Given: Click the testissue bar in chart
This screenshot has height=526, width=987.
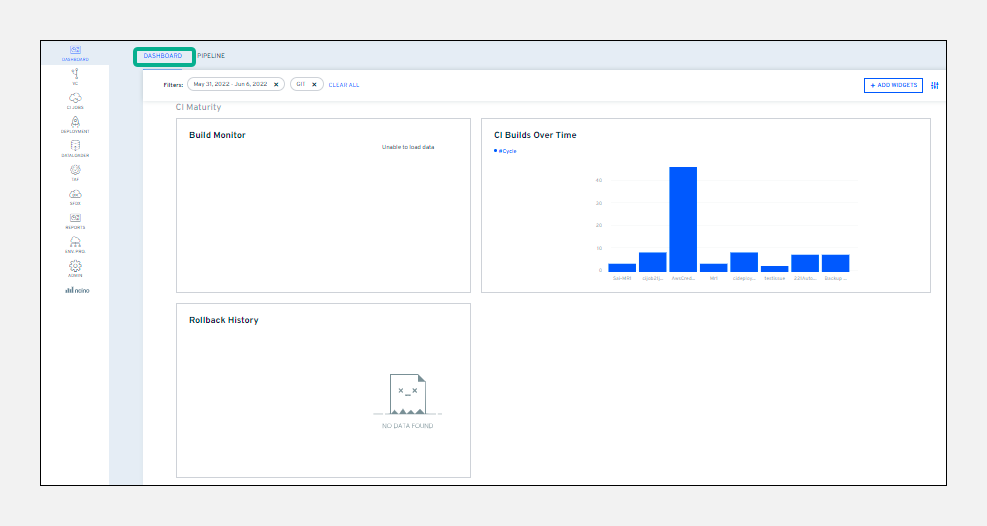Looking at the screenshot, I should 774,269.
